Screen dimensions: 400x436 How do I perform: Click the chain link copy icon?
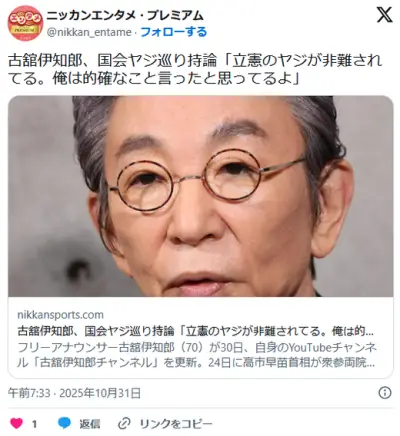tap(124, 424)
